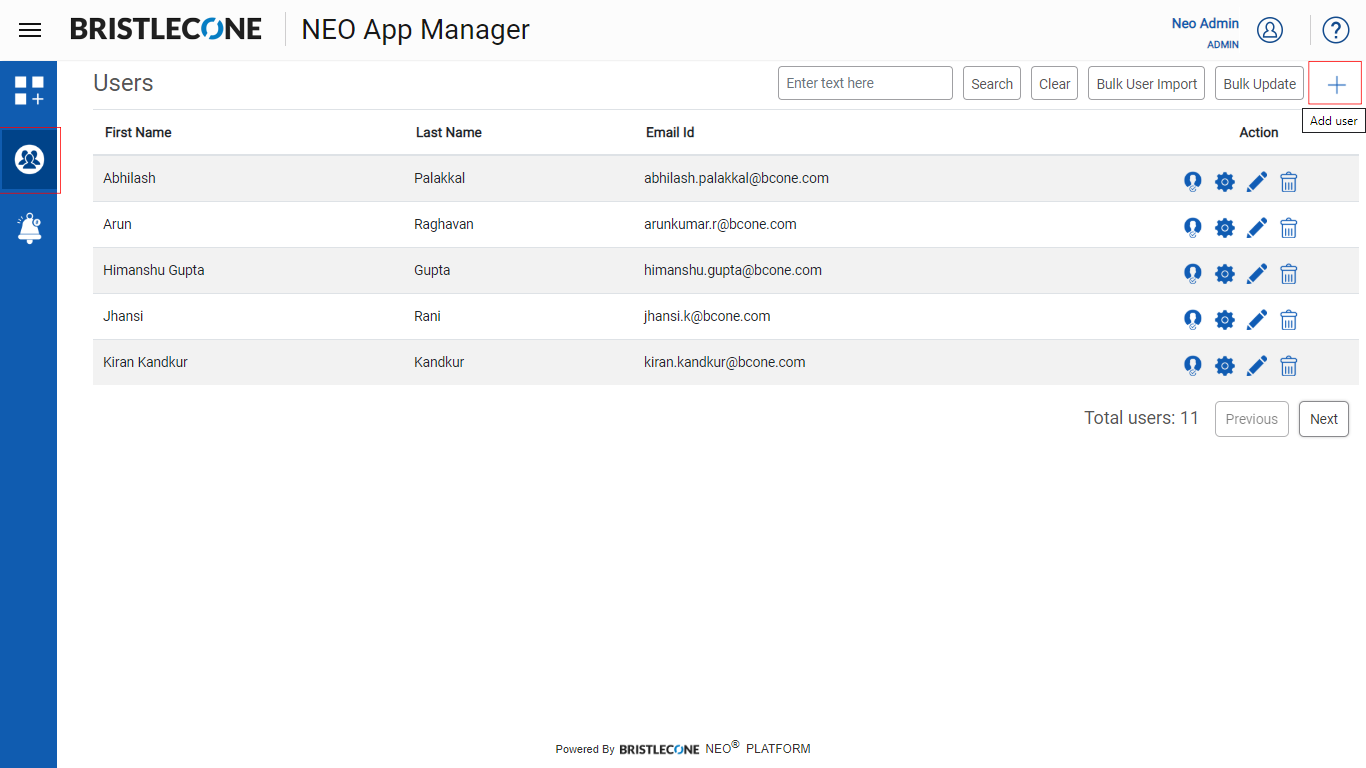The width and height of the screenshot is (1366, 768).
Task: Click the Email Id column header
Action: 670,132
